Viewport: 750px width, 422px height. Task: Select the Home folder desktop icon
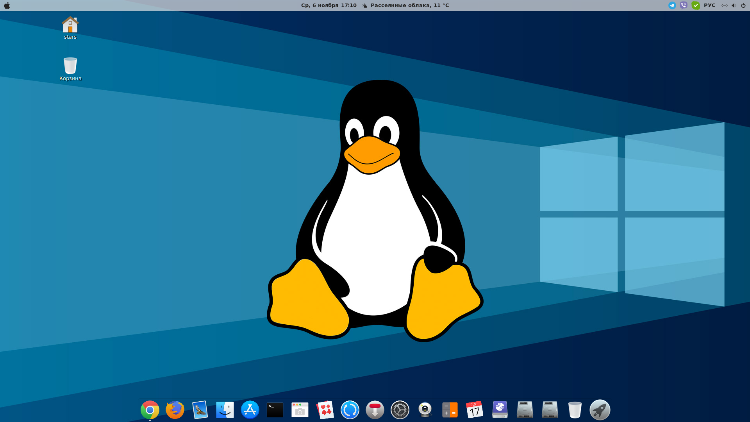point(70,26)
